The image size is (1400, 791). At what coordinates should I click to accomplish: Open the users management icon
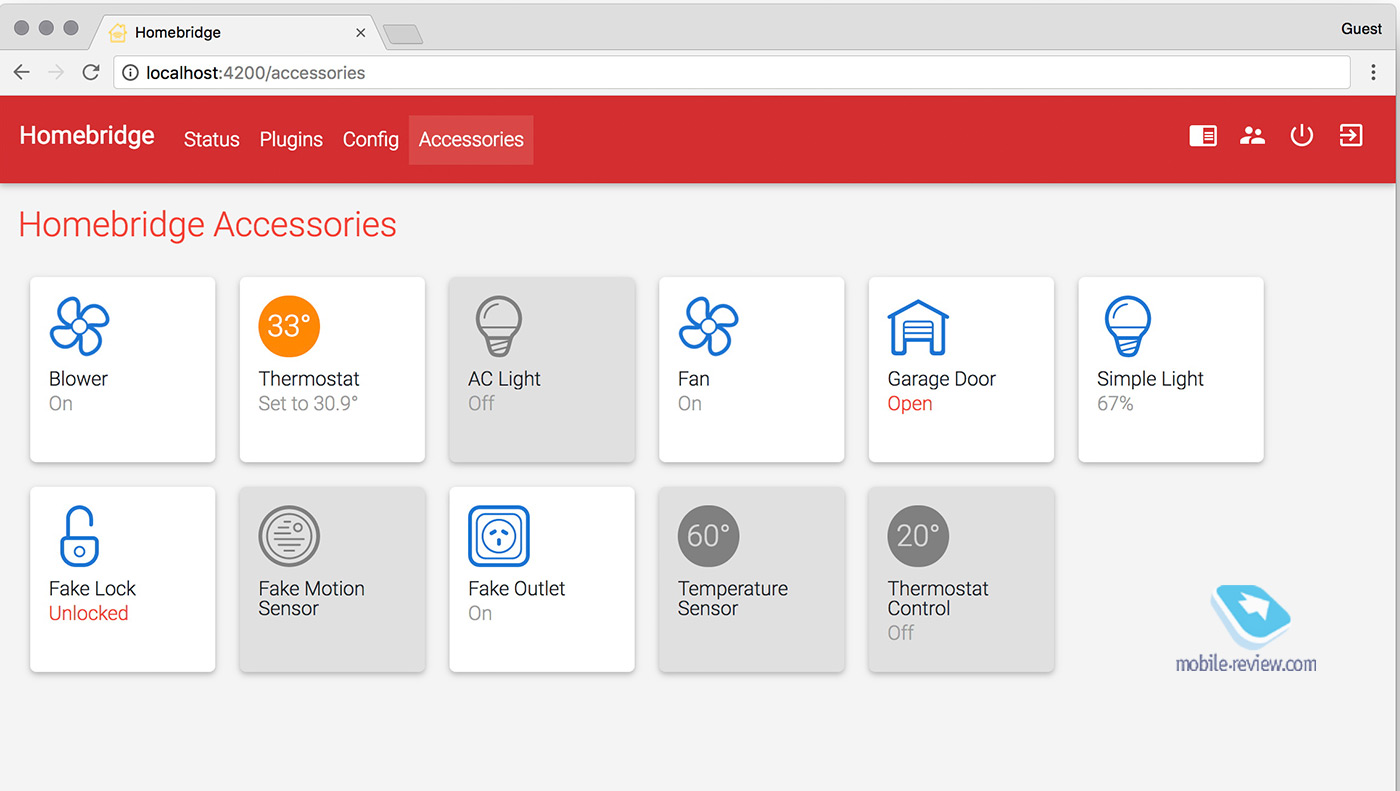tap(1252, 135)
